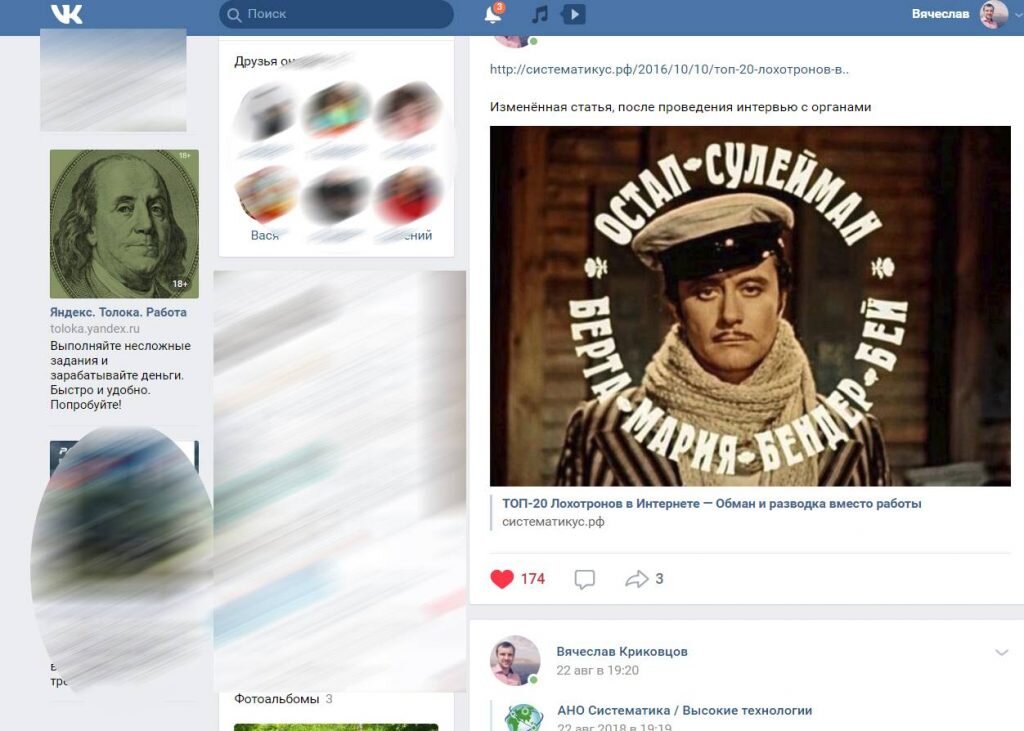This screenshot has width=1024, height=731.
Task: Open friend Вася in friends block
Action: point(264,235)
